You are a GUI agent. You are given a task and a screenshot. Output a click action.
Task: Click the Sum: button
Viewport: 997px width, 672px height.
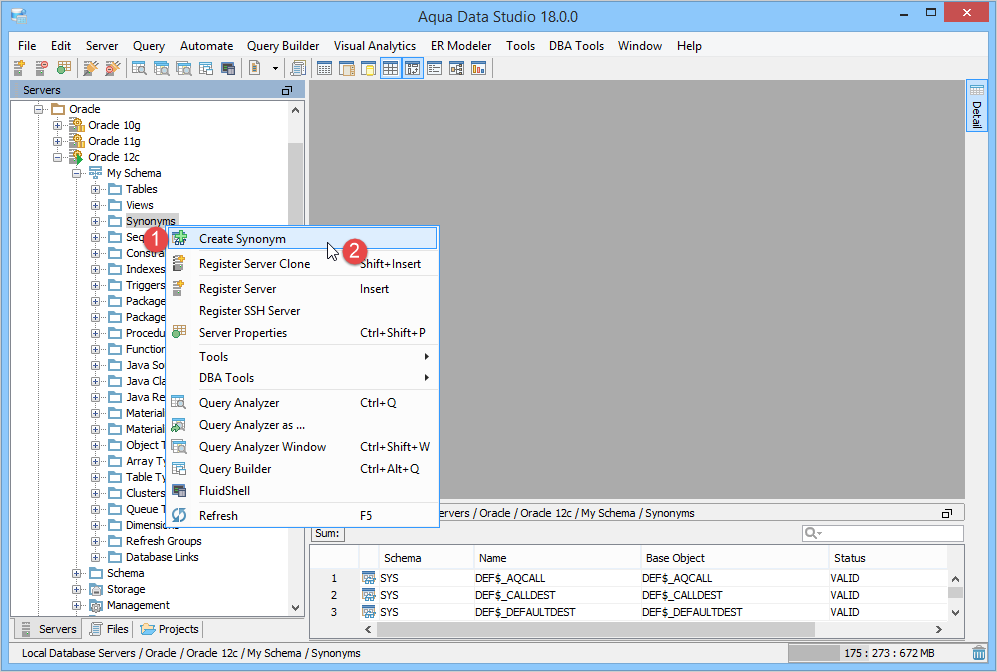(327, 533)
